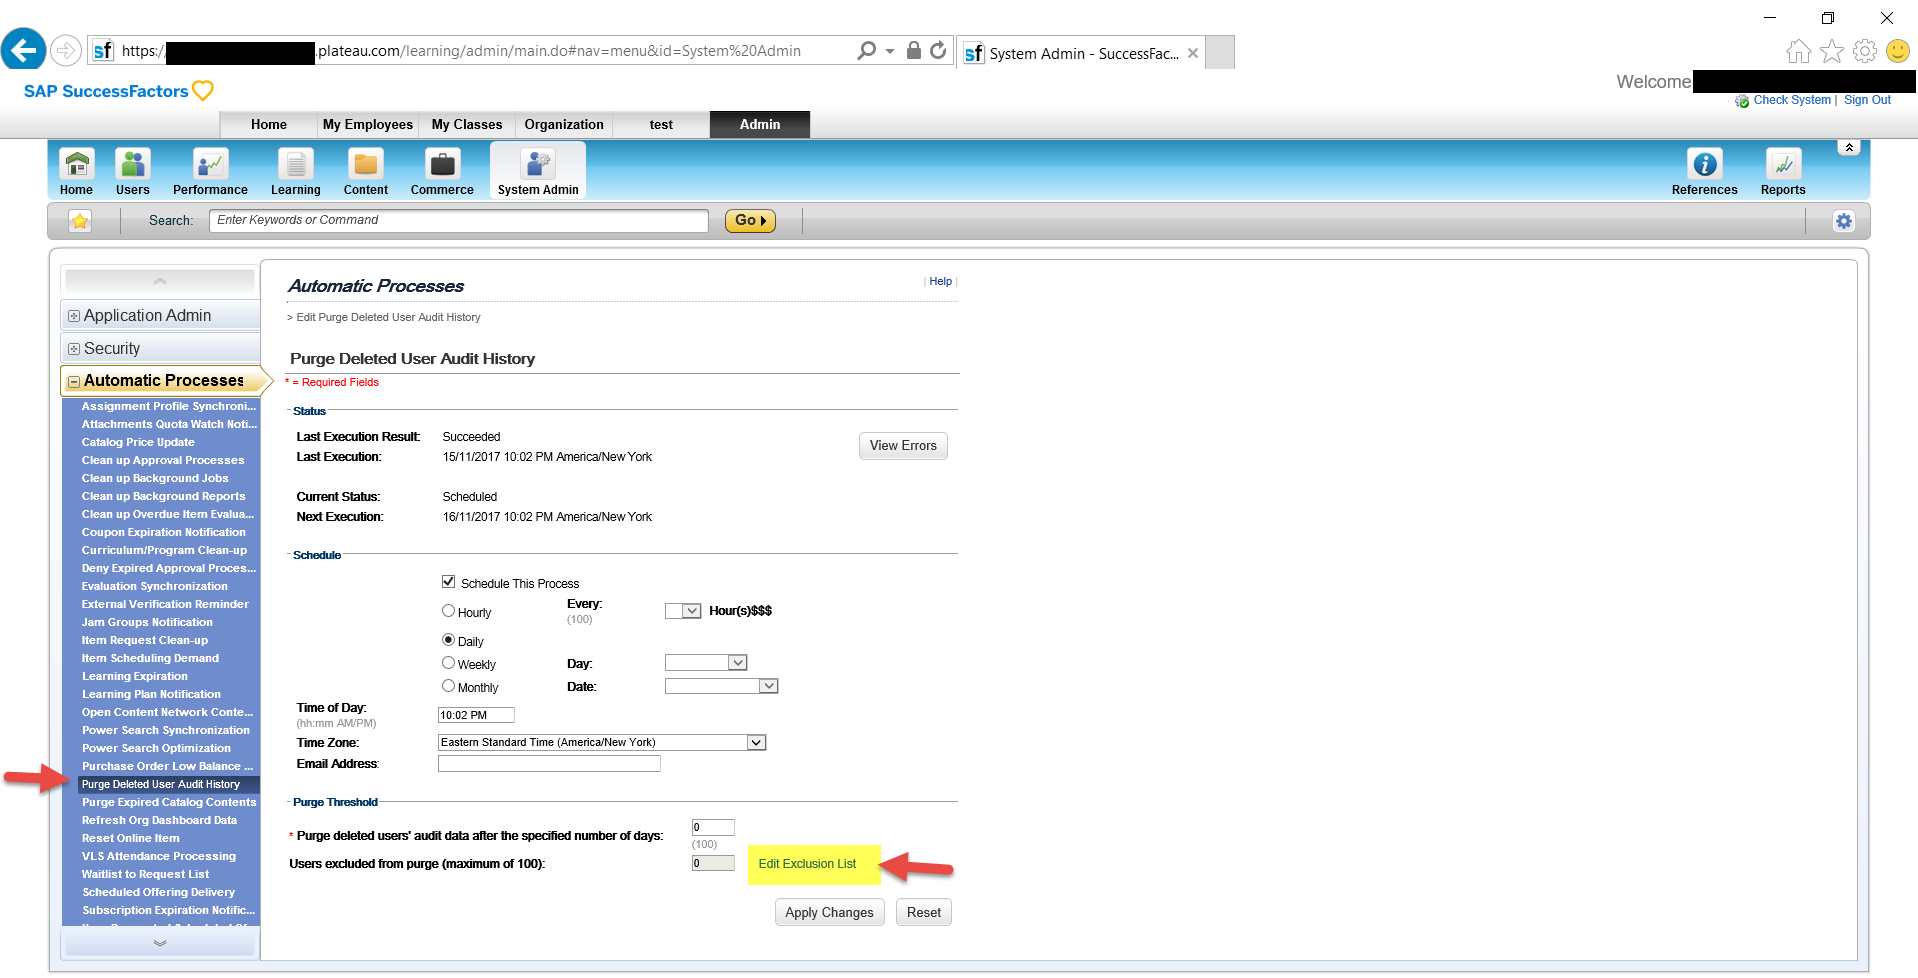Open browser favorites star icon

click(x=1832, y=51)
